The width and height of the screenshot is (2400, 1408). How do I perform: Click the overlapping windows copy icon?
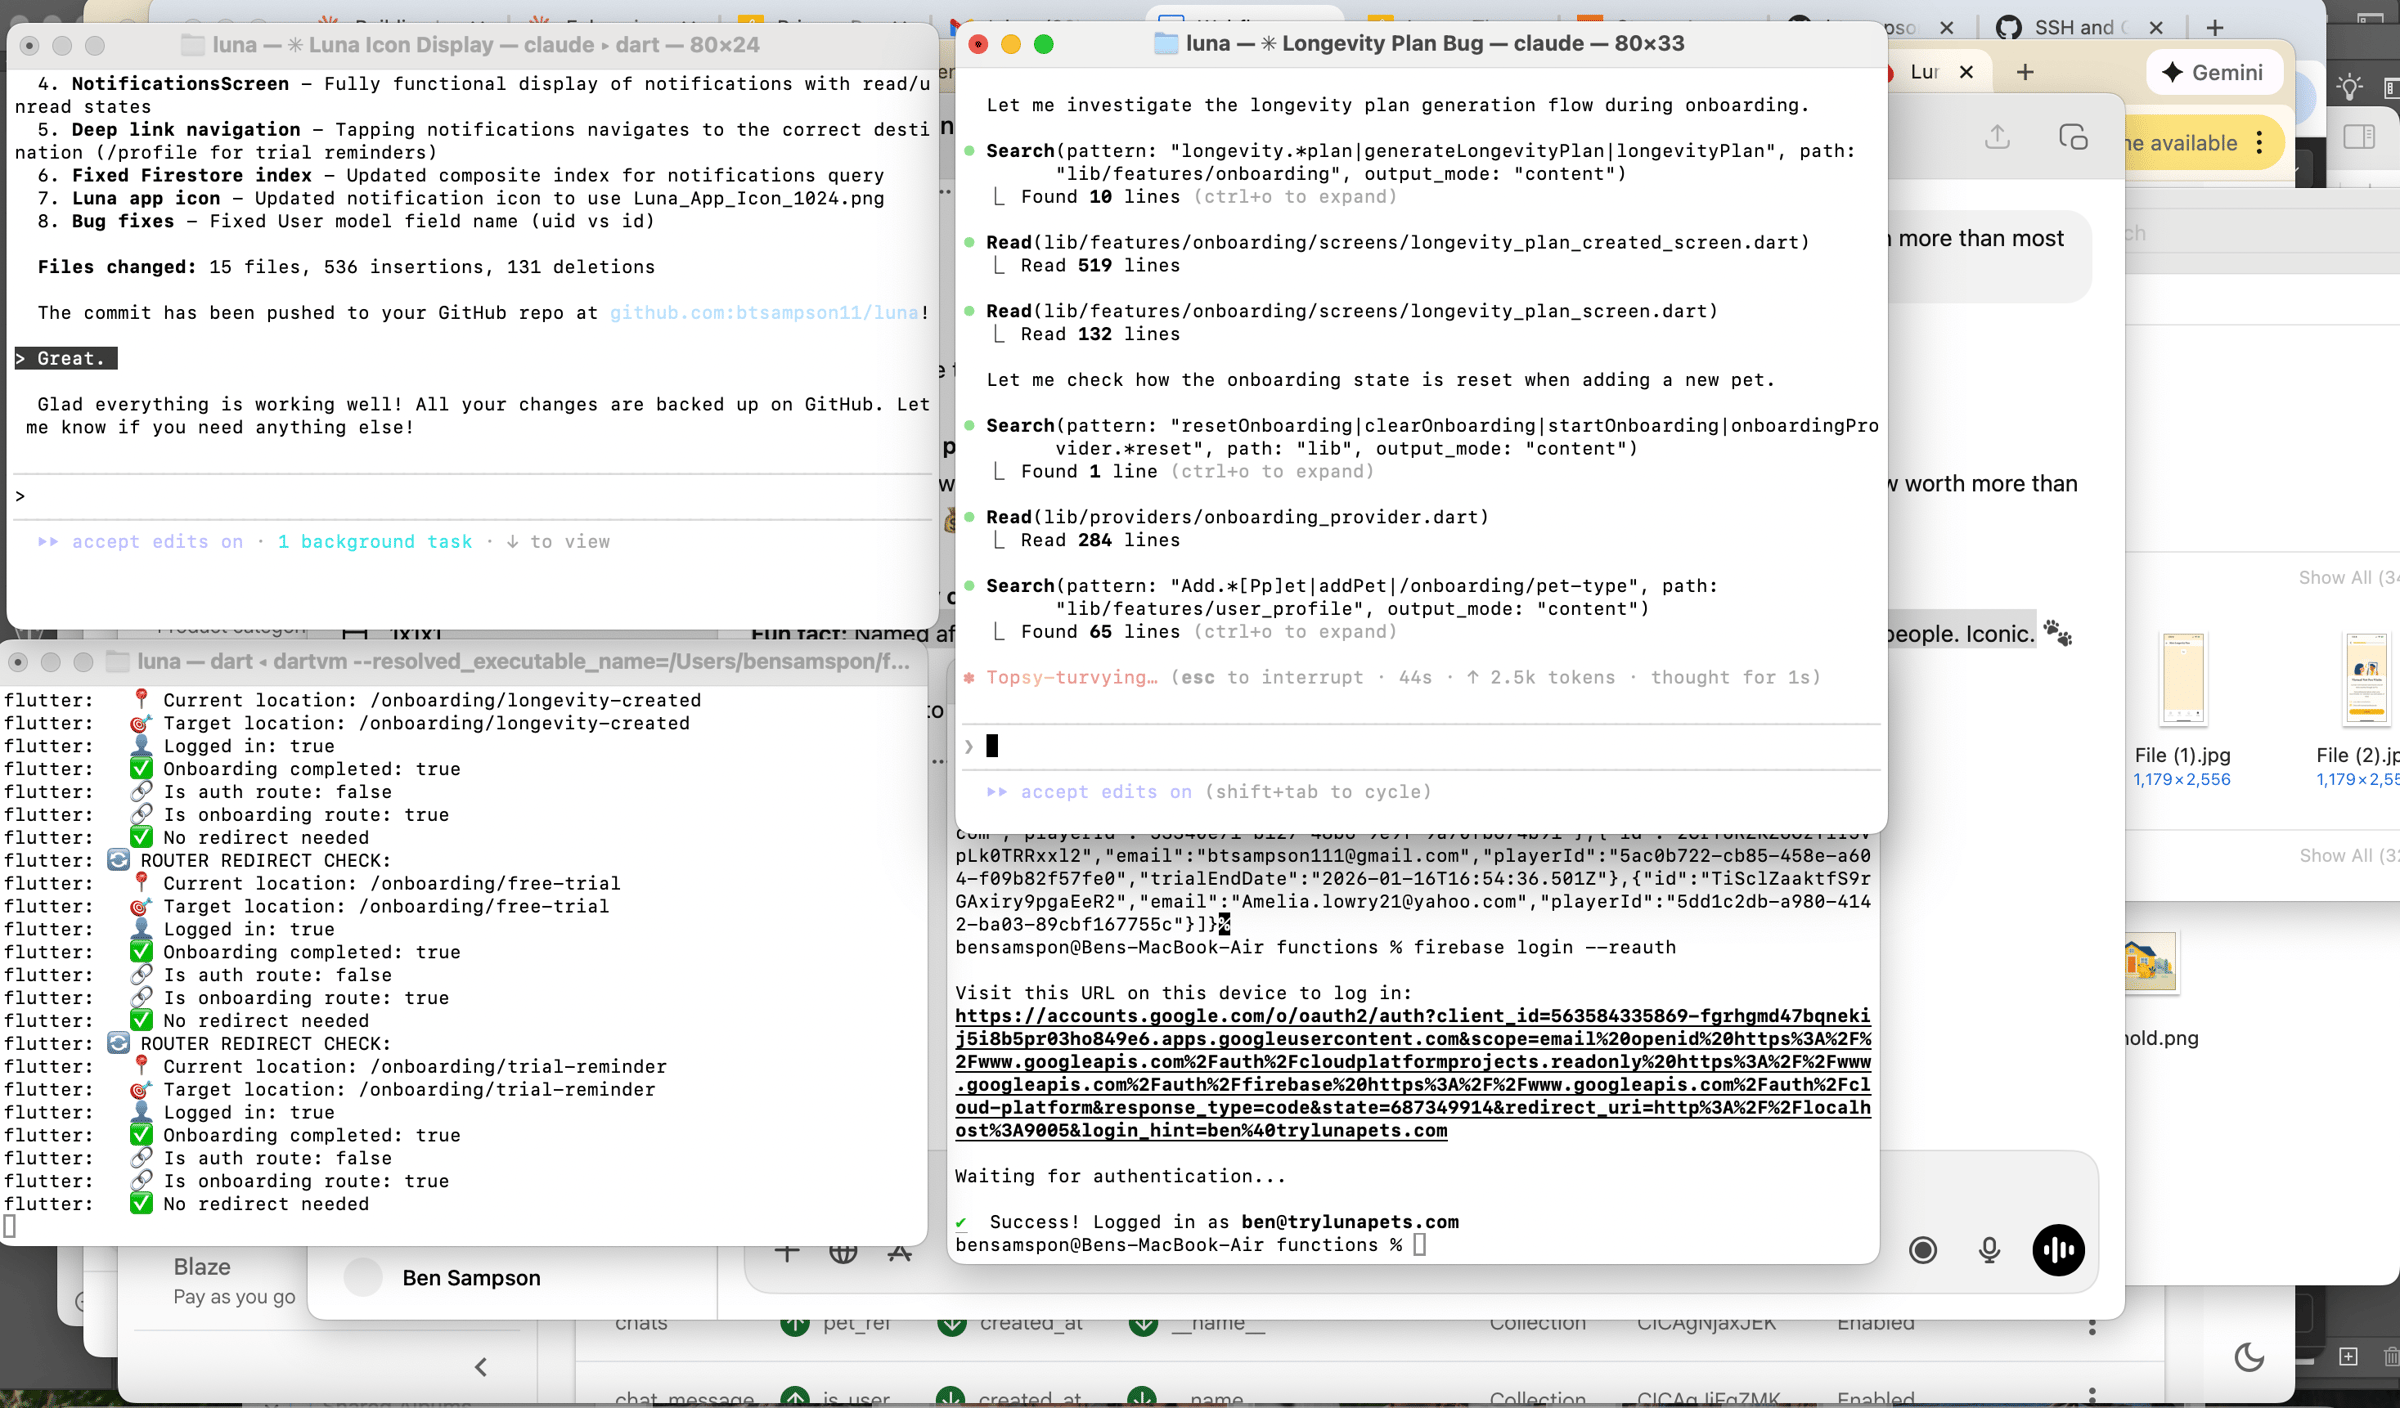pyautogui.click(x=2073, y=137)
